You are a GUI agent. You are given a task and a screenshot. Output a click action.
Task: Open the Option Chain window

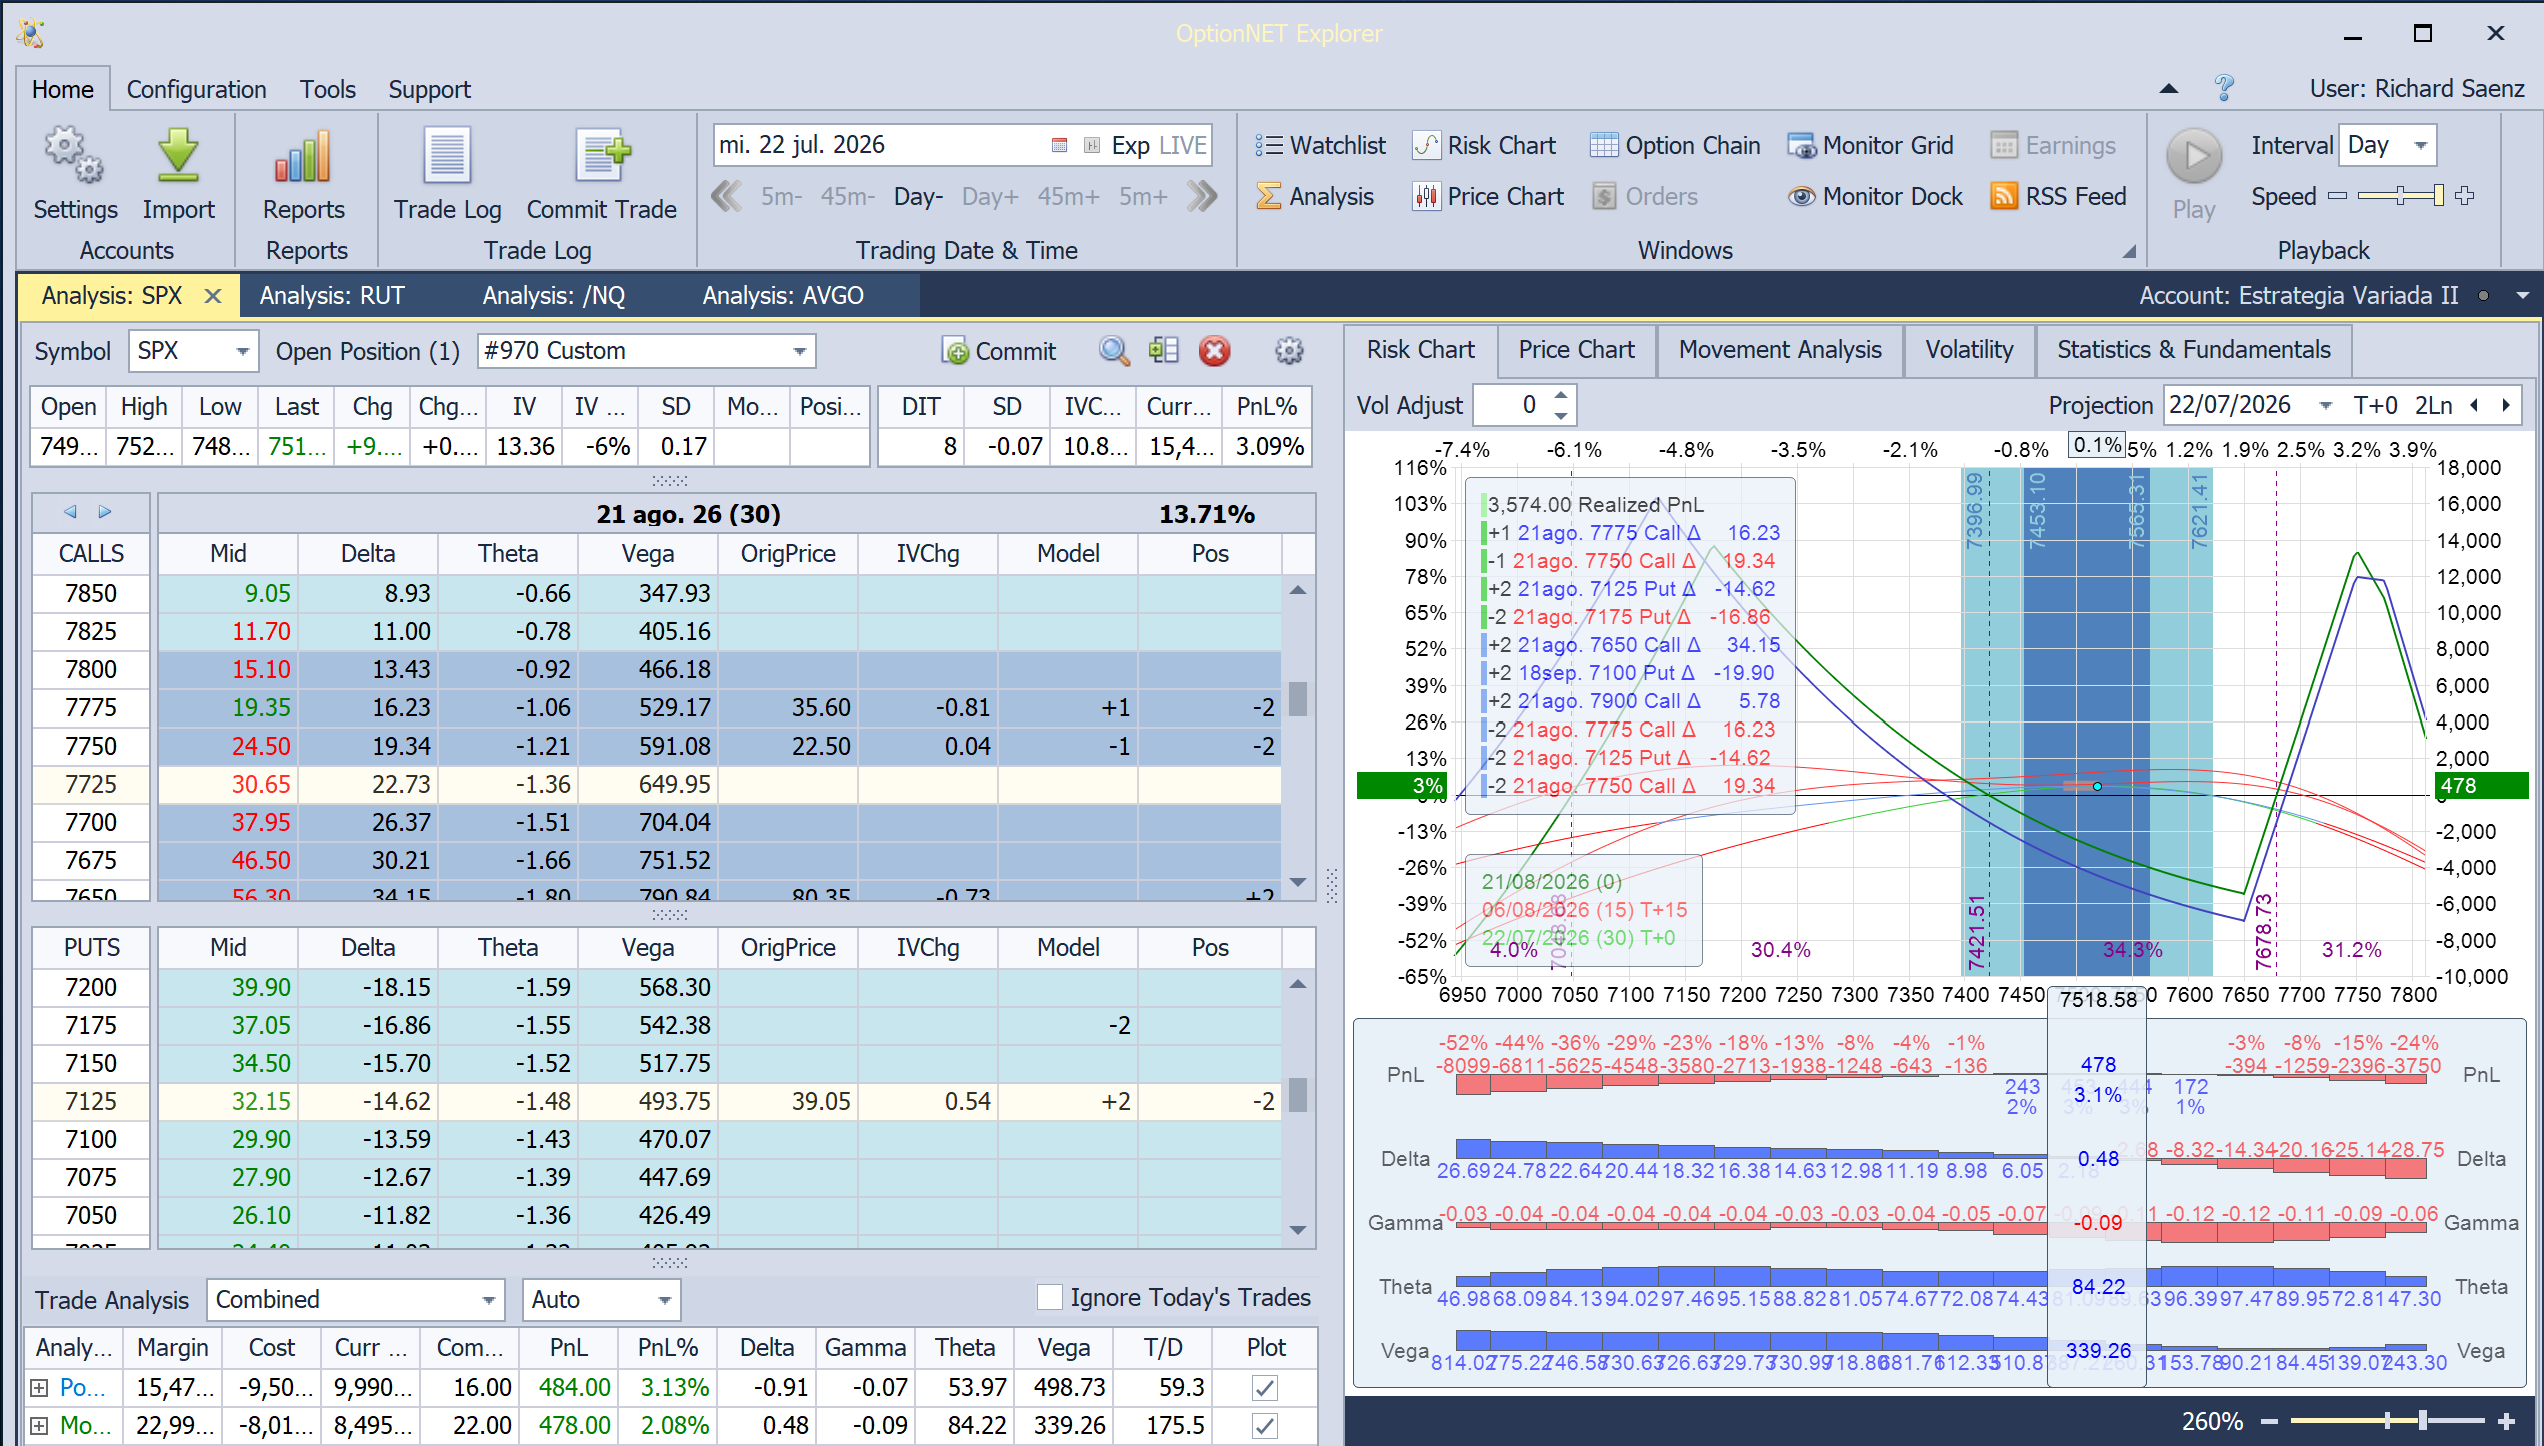pyautogui.click(x=1675, y=146)
